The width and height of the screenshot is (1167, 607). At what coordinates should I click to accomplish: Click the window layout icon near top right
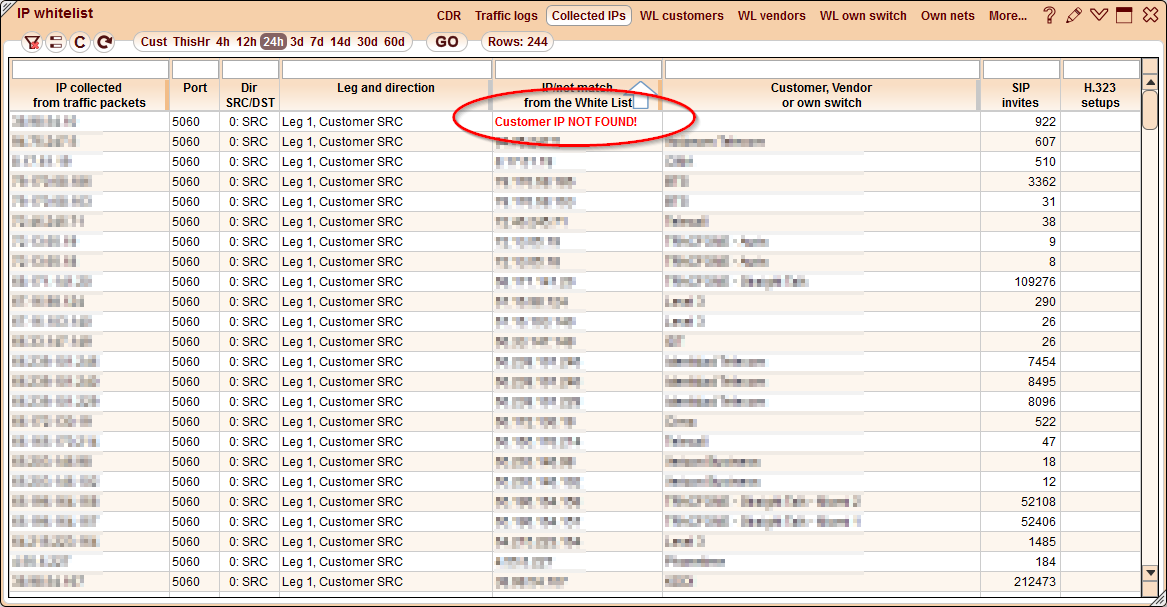point(1123,14)
